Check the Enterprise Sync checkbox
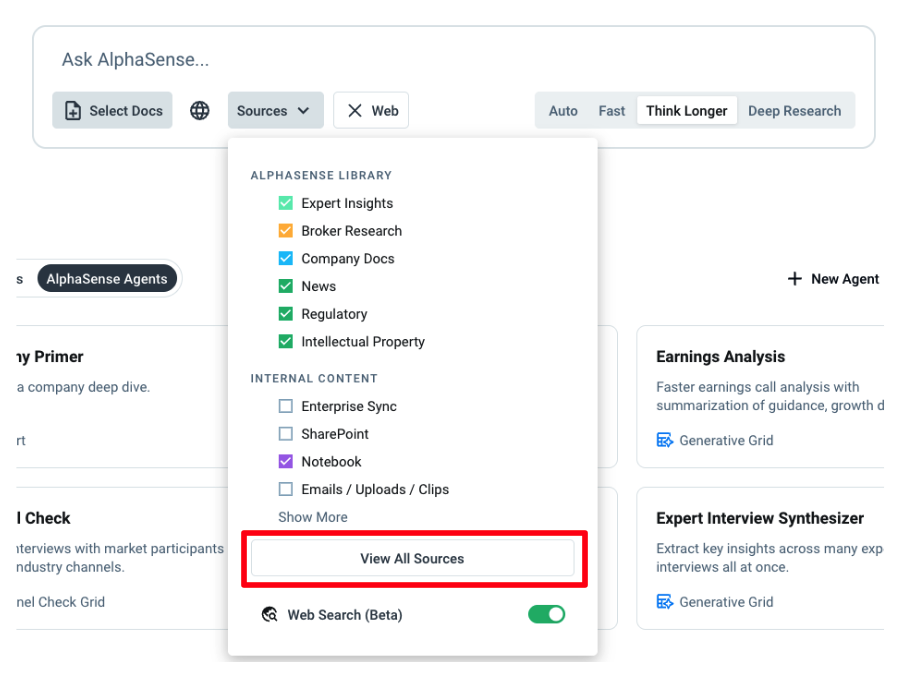The width and height of the screenshot is (911, 673). coord(286,407)
